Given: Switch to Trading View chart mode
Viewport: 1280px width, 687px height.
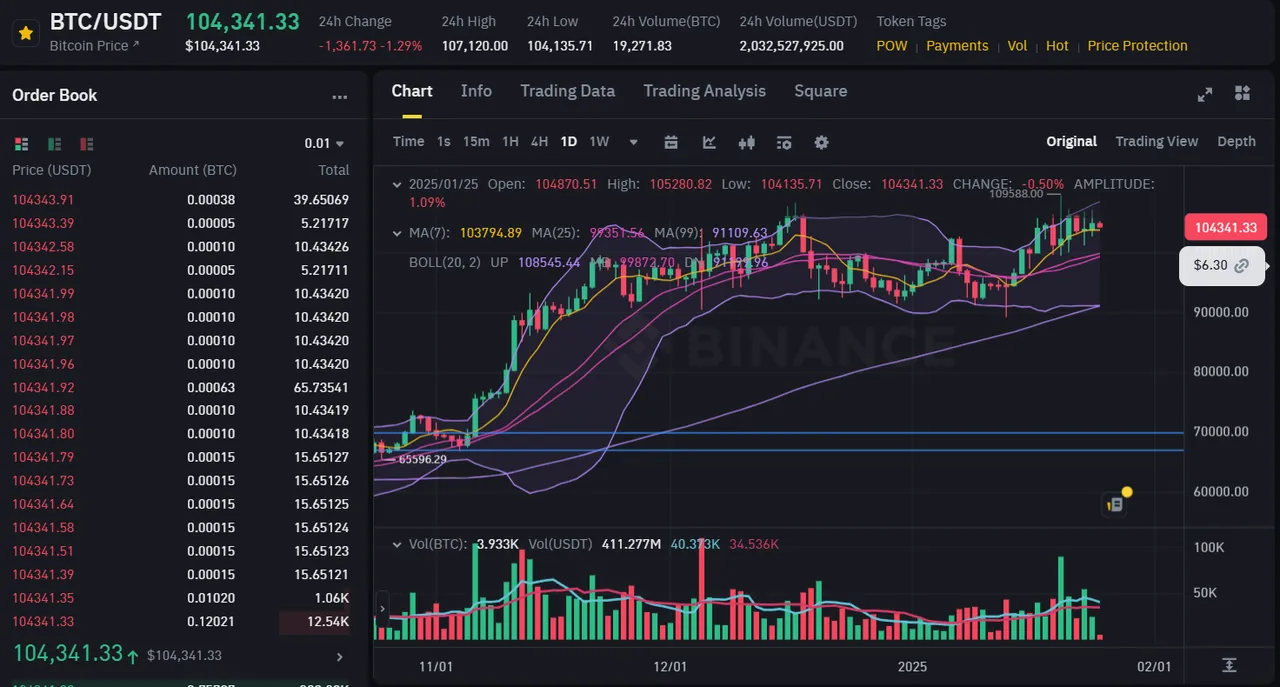Looking at the screenshot, I should coord(1156,142).
